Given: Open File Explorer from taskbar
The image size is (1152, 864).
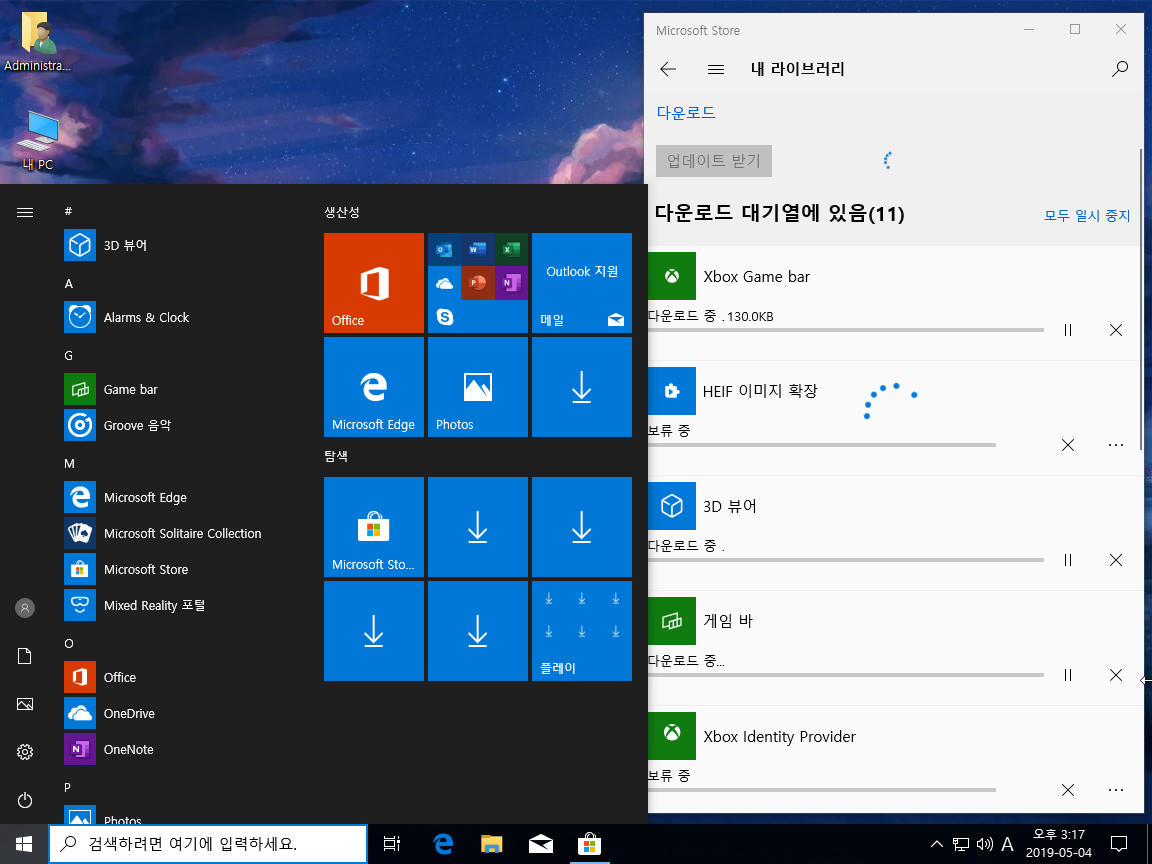Looking at the screenshot, I should (x=492, y=843).
